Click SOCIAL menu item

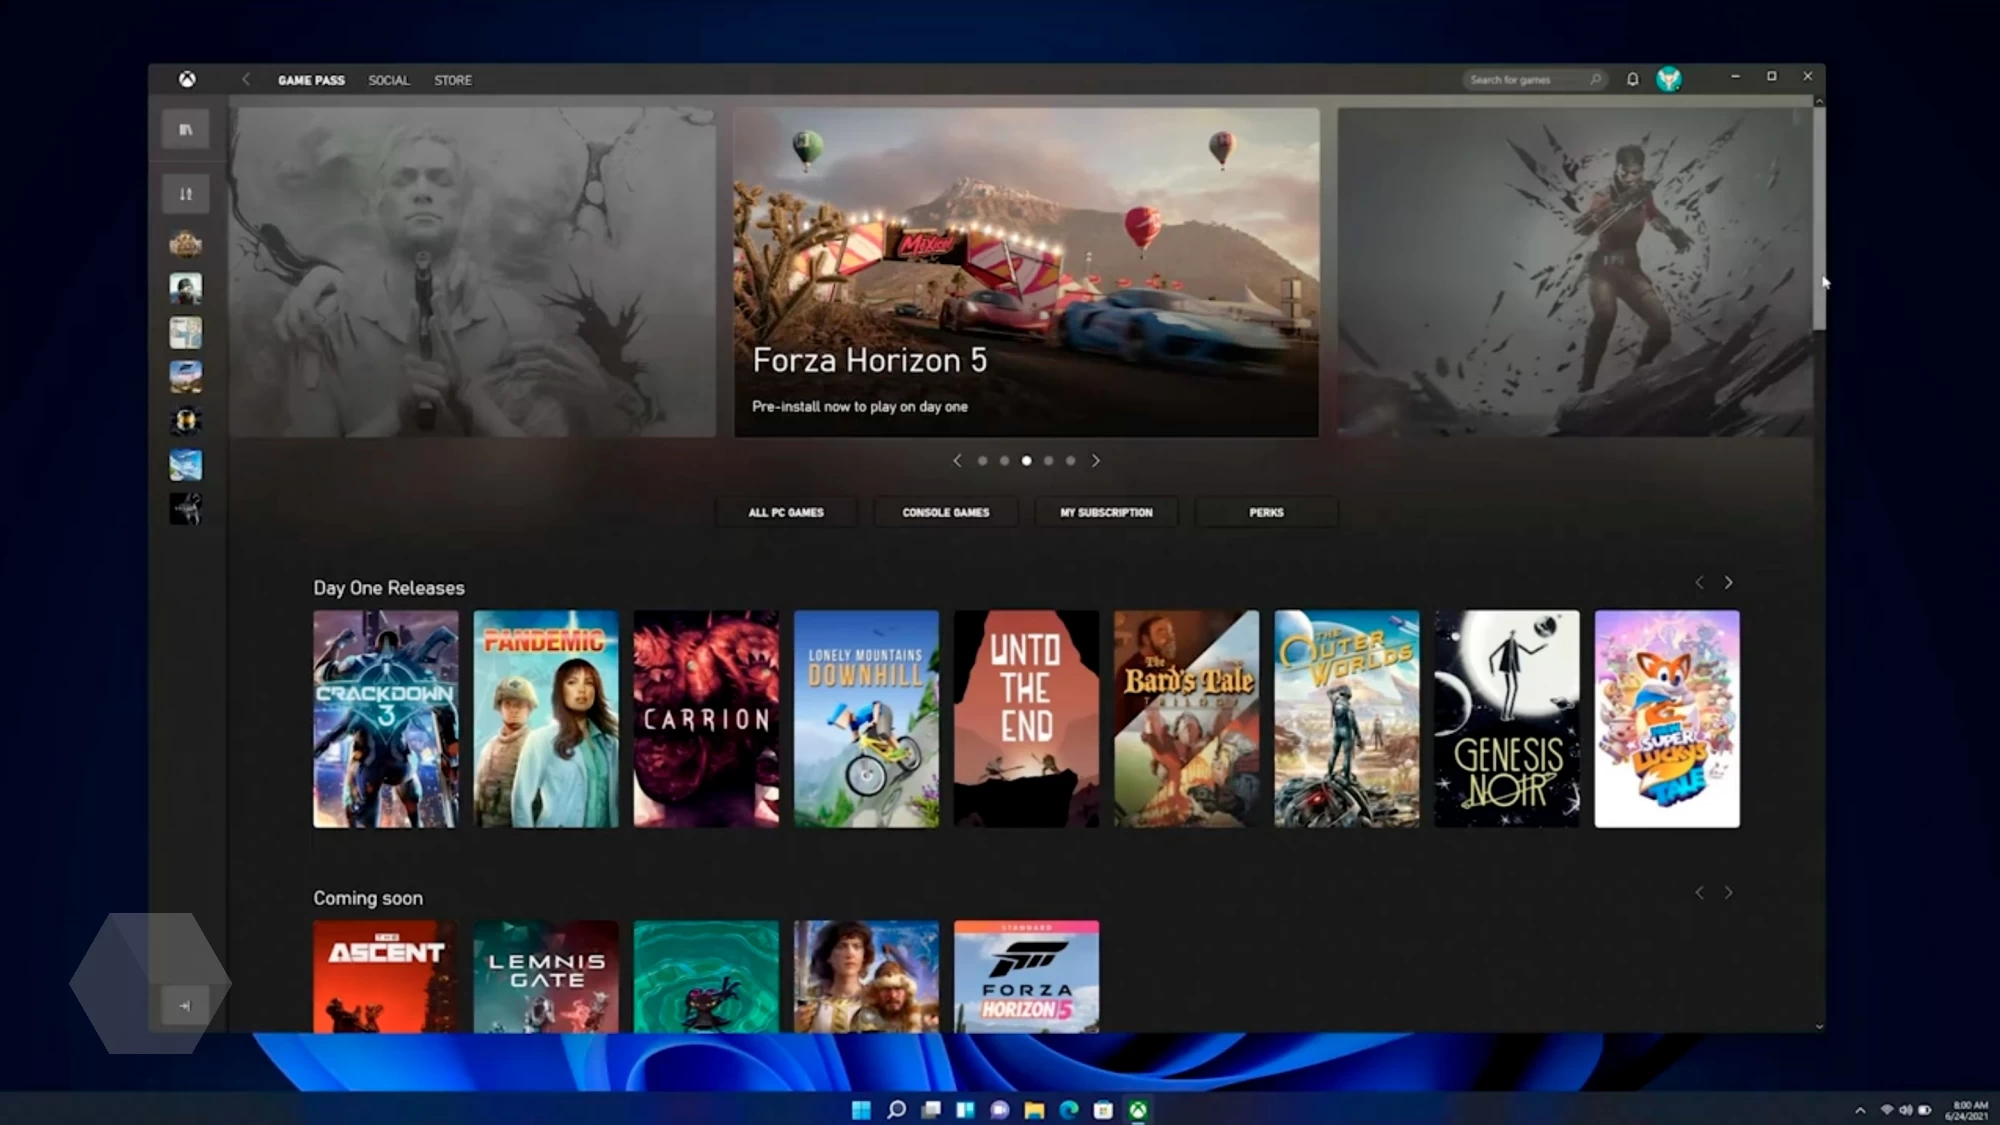(389, 78)
